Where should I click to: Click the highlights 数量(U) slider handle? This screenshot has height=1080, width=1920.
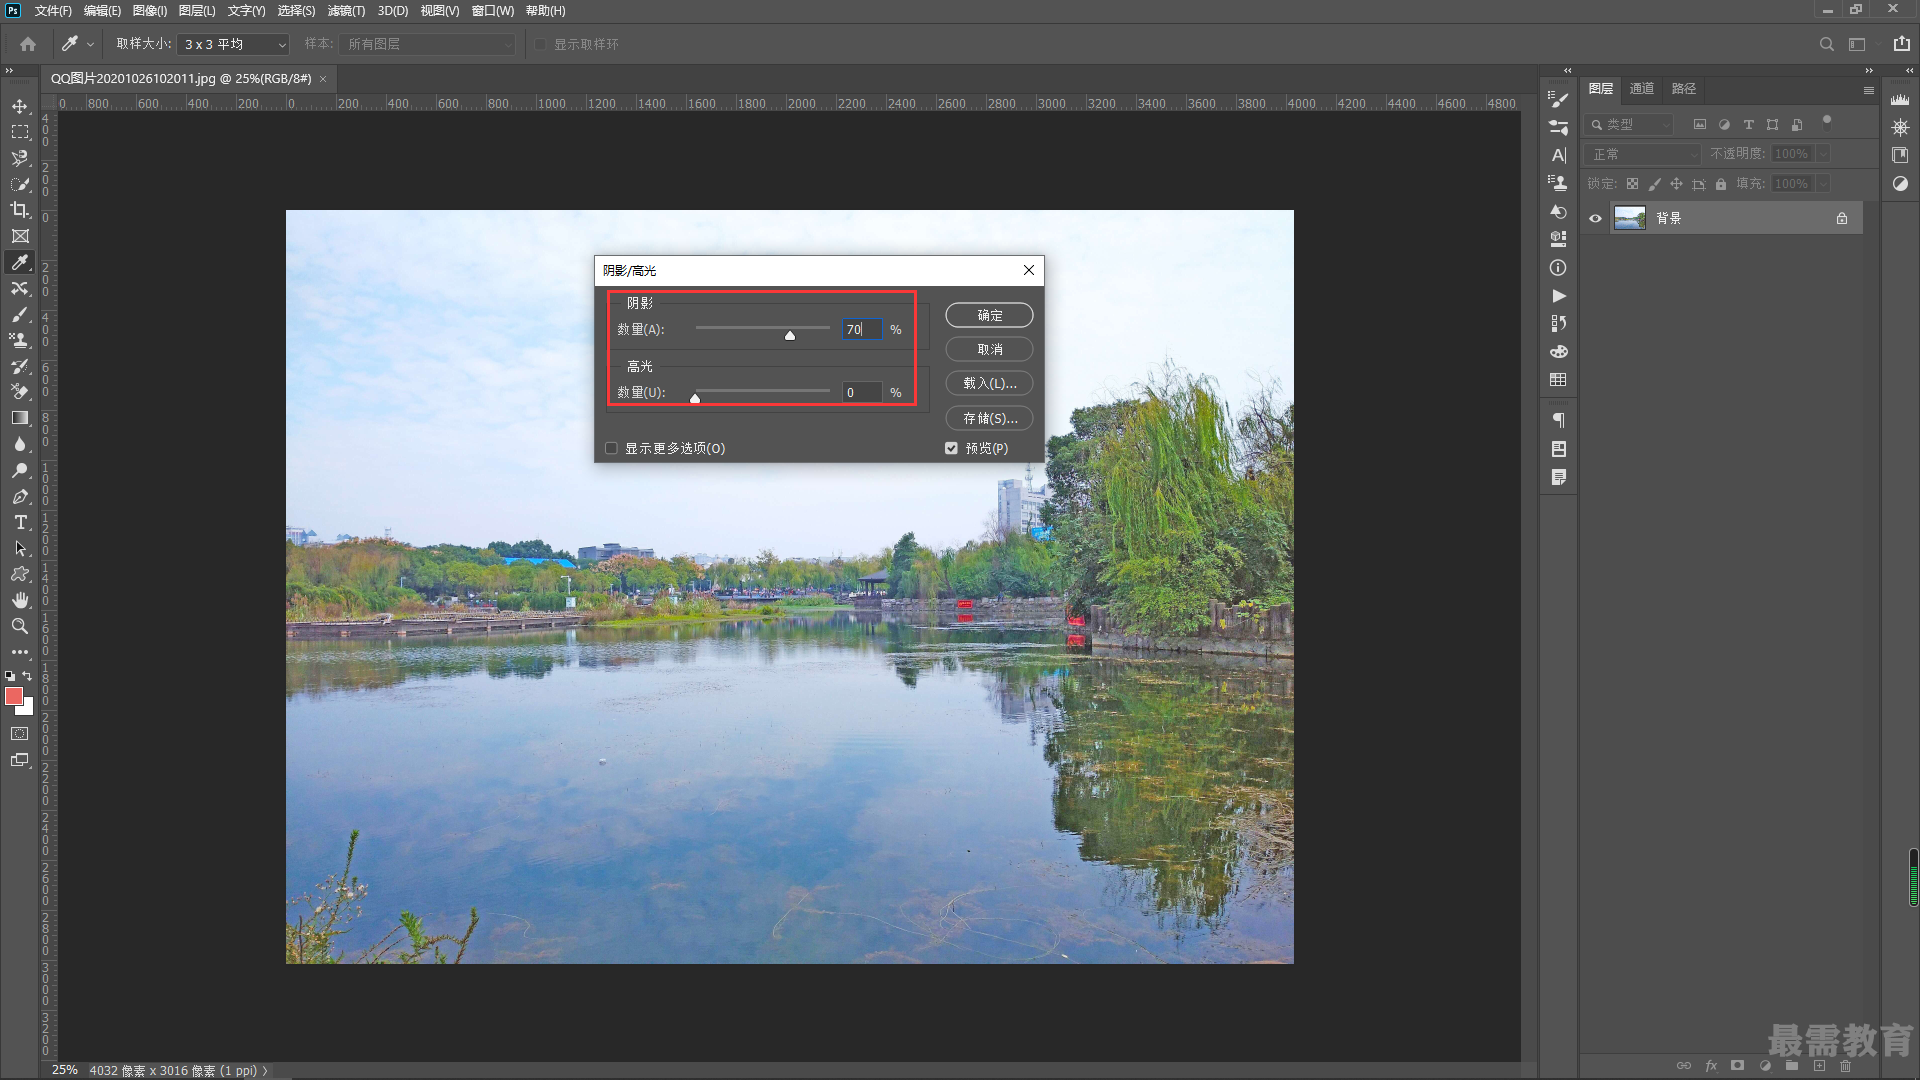tap(695, 398)
